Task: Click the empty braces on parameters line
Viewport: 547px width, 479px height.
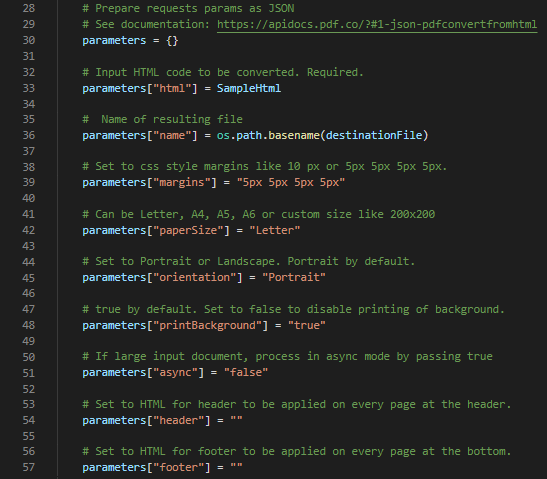Action: [172, 41]
